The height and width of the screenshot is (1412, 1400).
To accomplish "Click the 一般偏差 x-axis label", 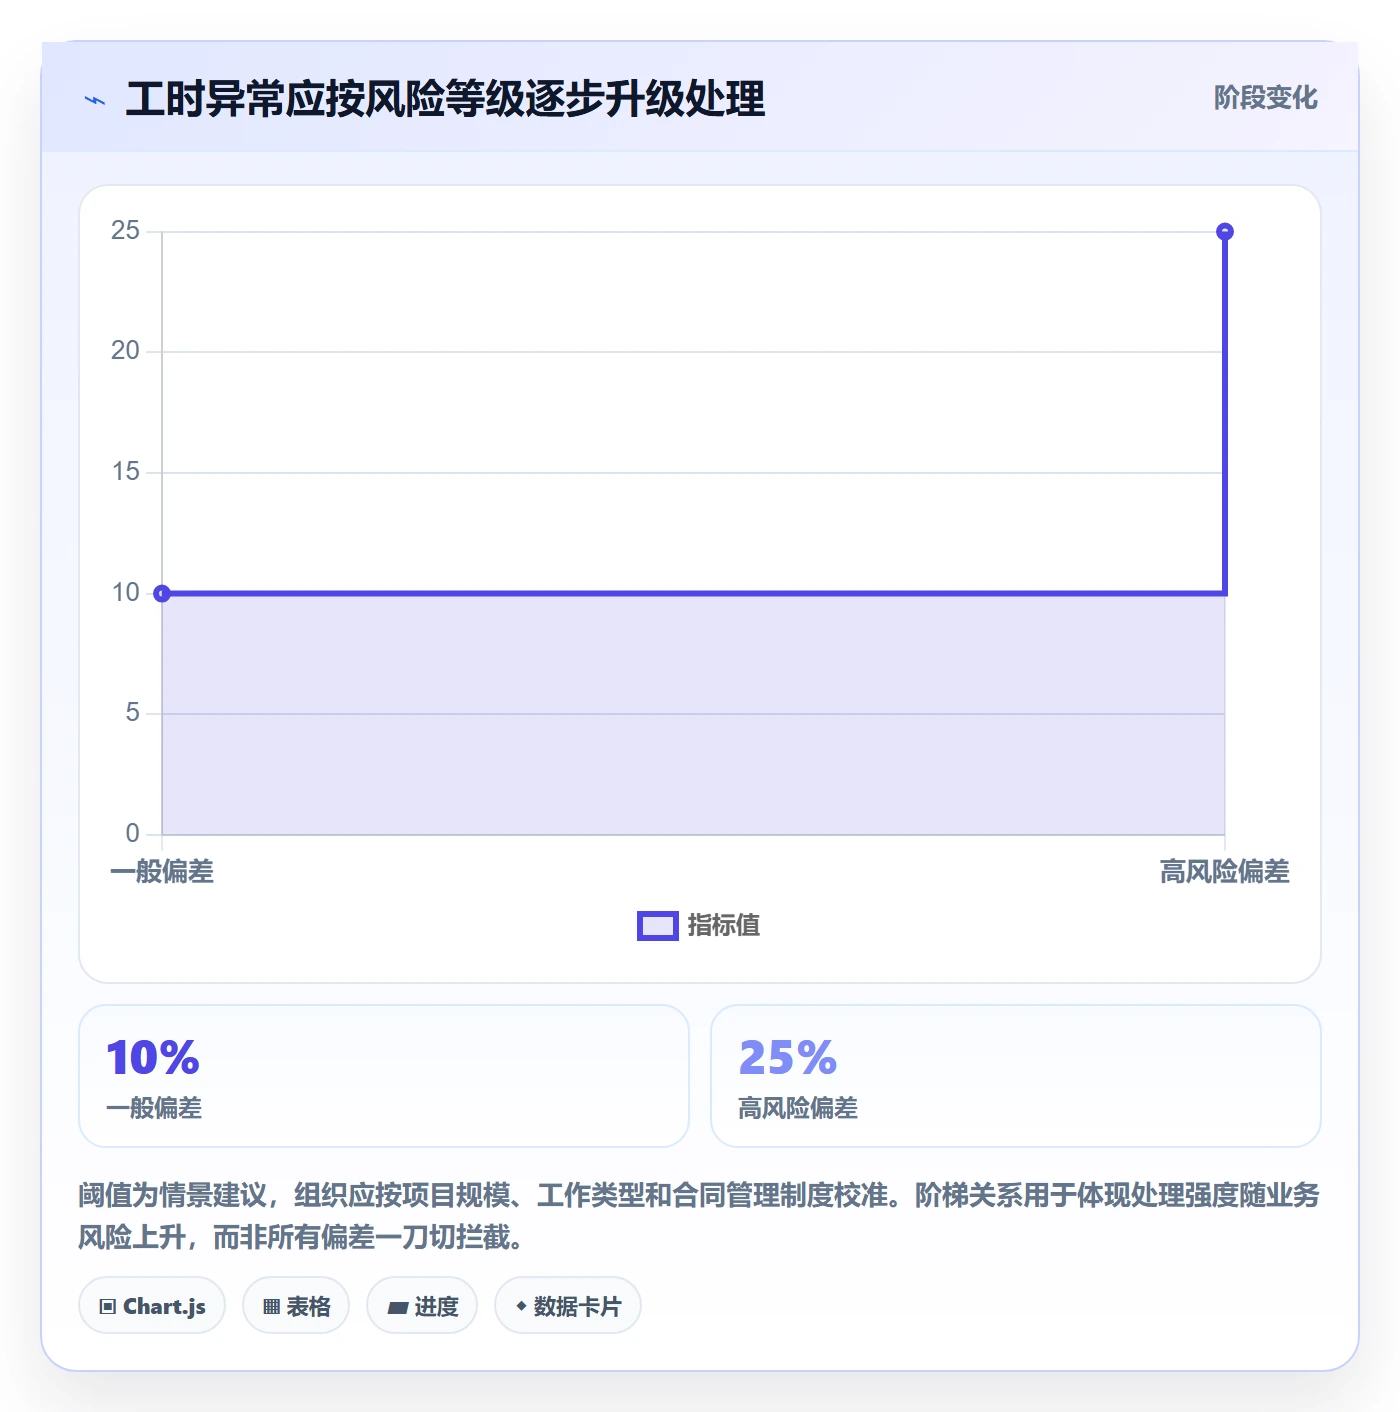I will pyautogui.click(x=162, y=872).
